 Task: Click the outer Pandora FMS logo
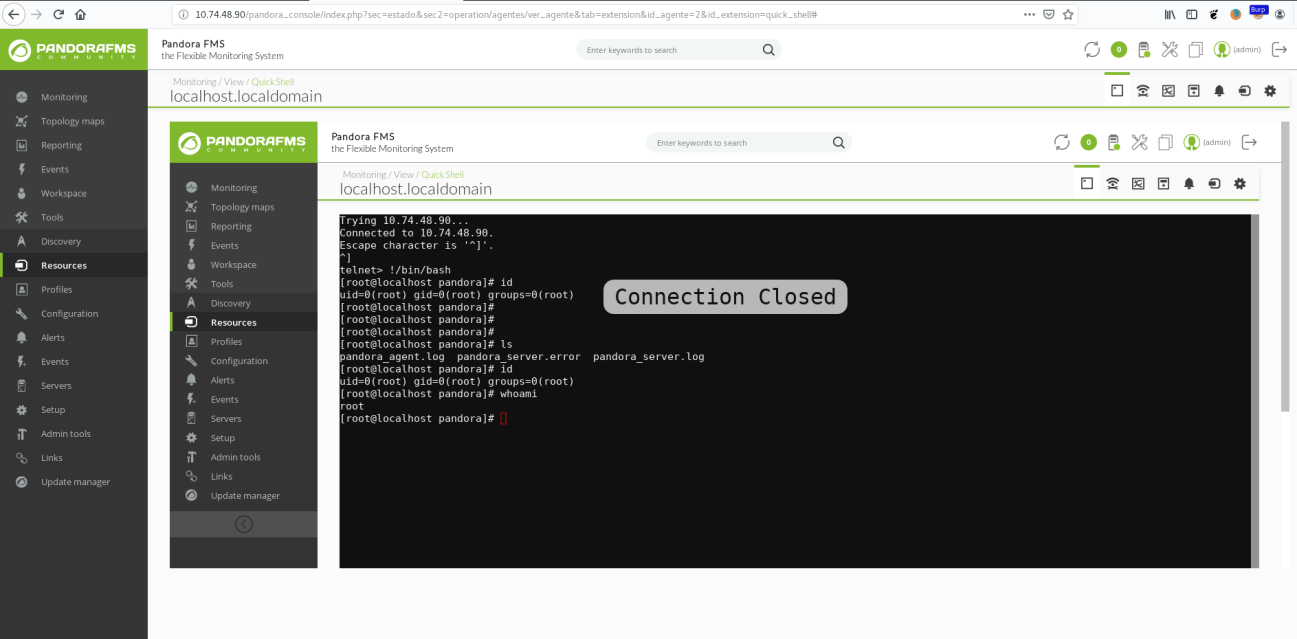coord(74,51)
